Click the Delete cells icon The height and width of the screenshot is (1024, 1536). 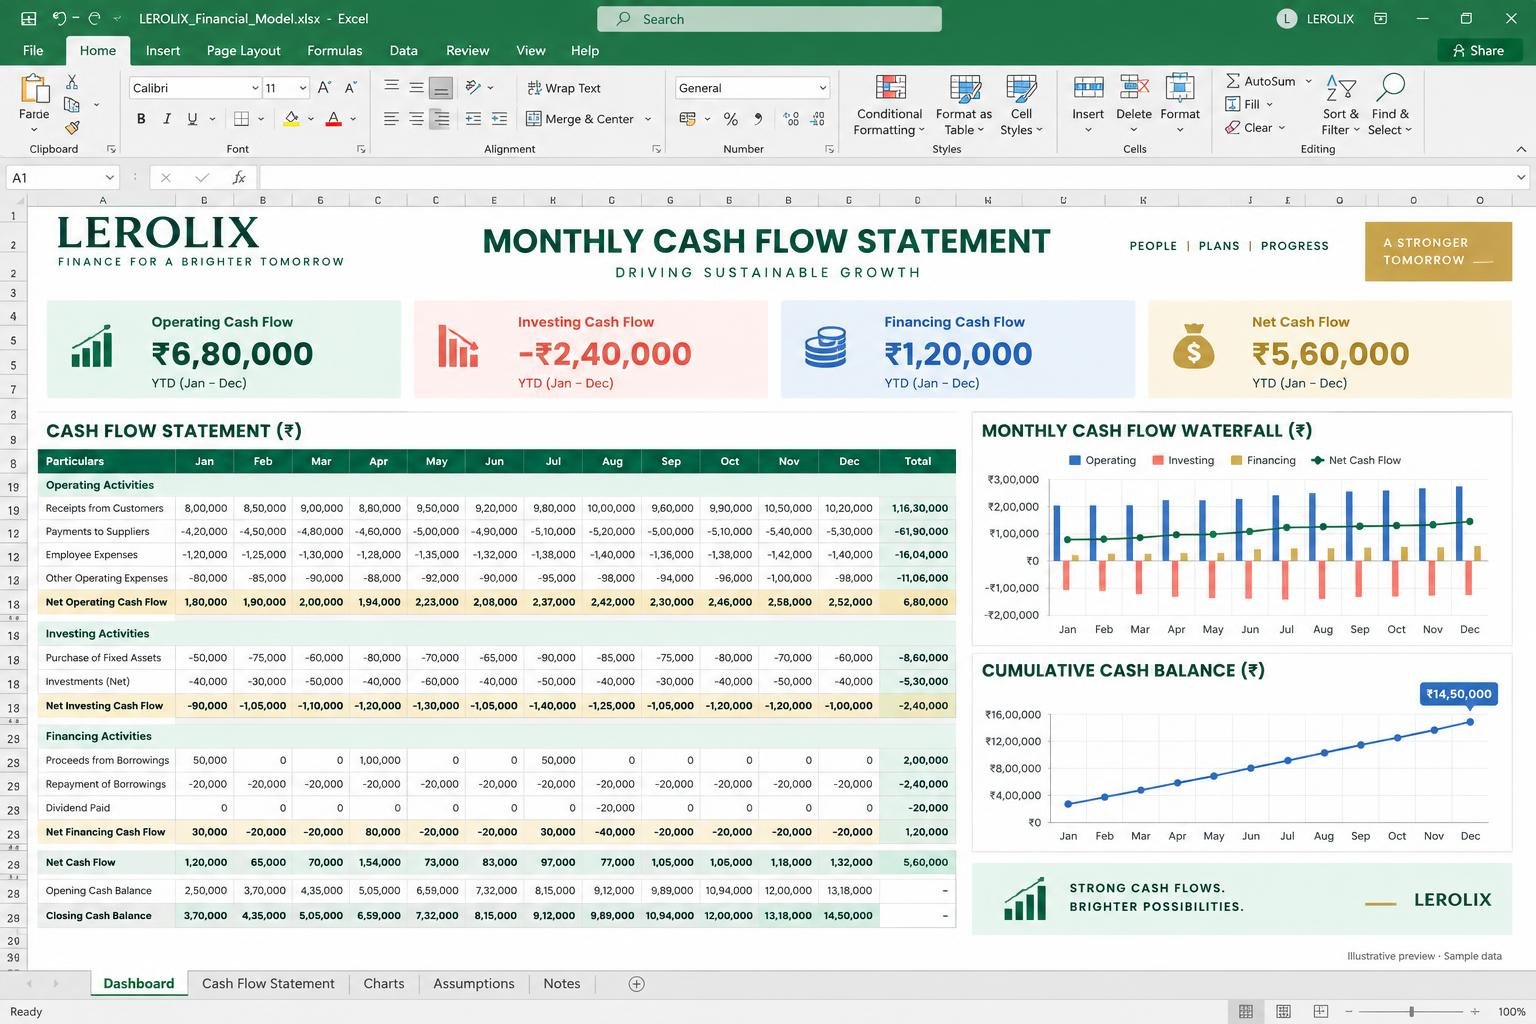[1134, 104]
